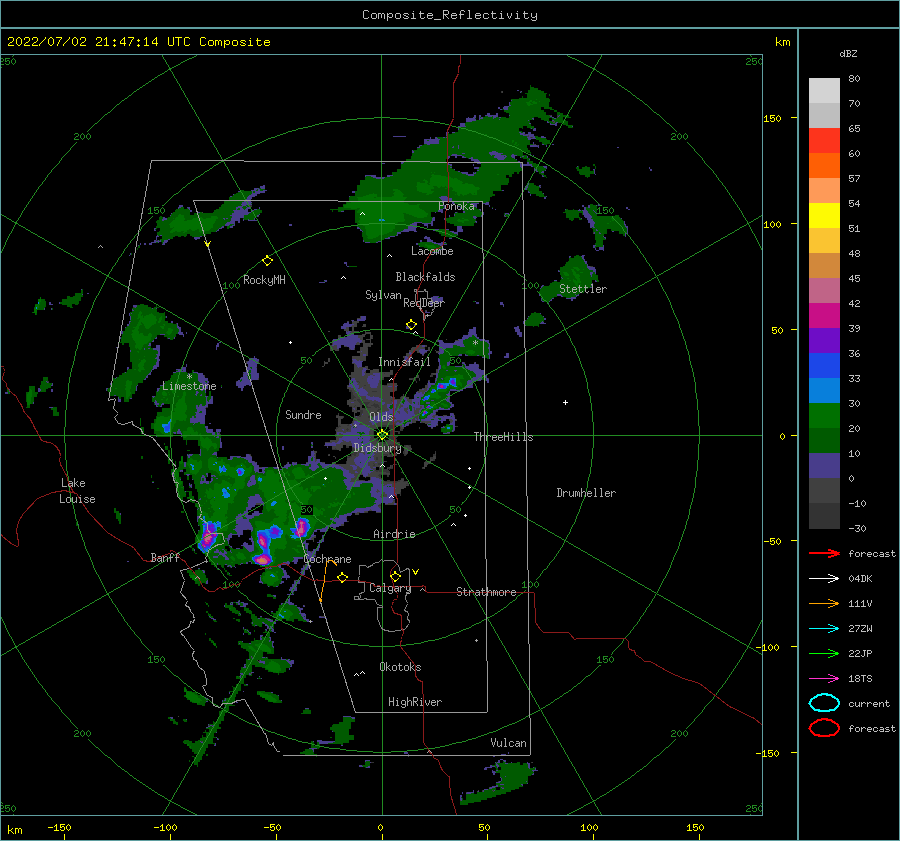The height and width of the screenshot is (841, 900).
Task: Select the orange 111V arrow legend icon
Action: pos(824,603)
